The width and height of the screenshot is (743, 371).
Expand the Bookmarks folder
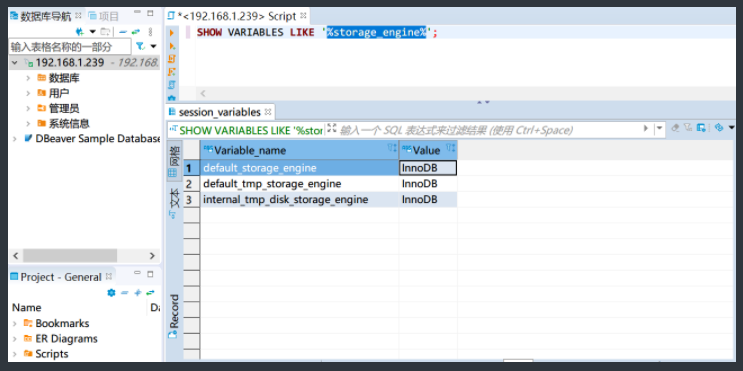(15, 324)
